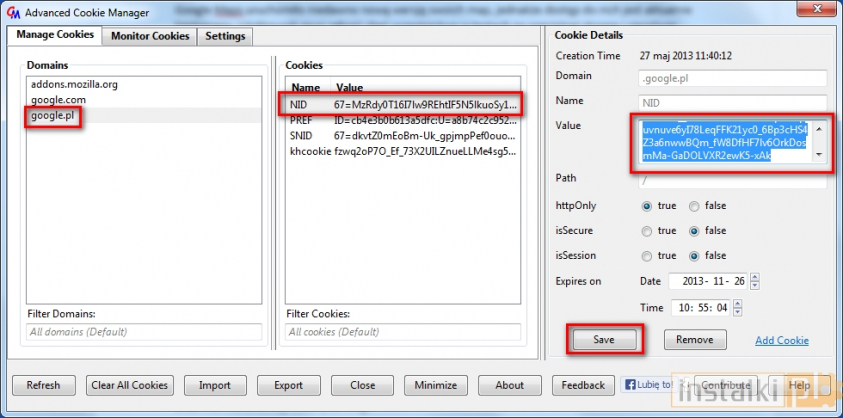Increase the expiry date with up arrow
The height and width of the screenshot is (418, 843).
[x=753, y=278]
